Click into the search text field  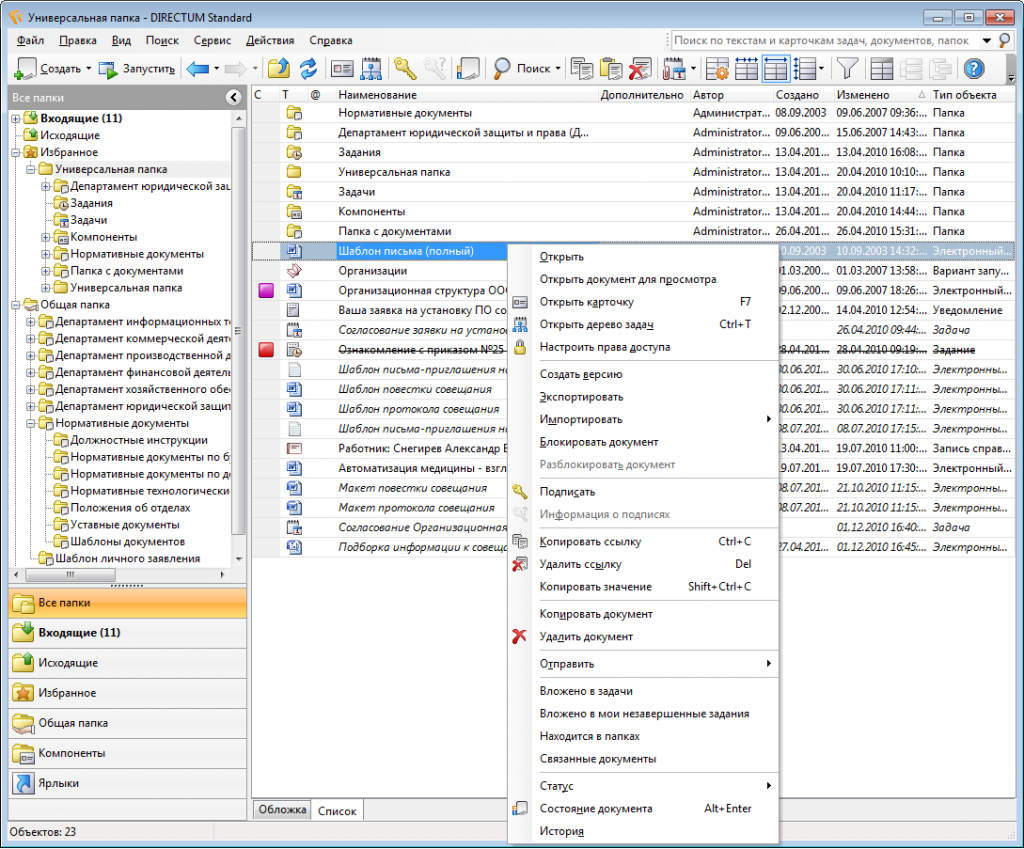tap(823, 40)
